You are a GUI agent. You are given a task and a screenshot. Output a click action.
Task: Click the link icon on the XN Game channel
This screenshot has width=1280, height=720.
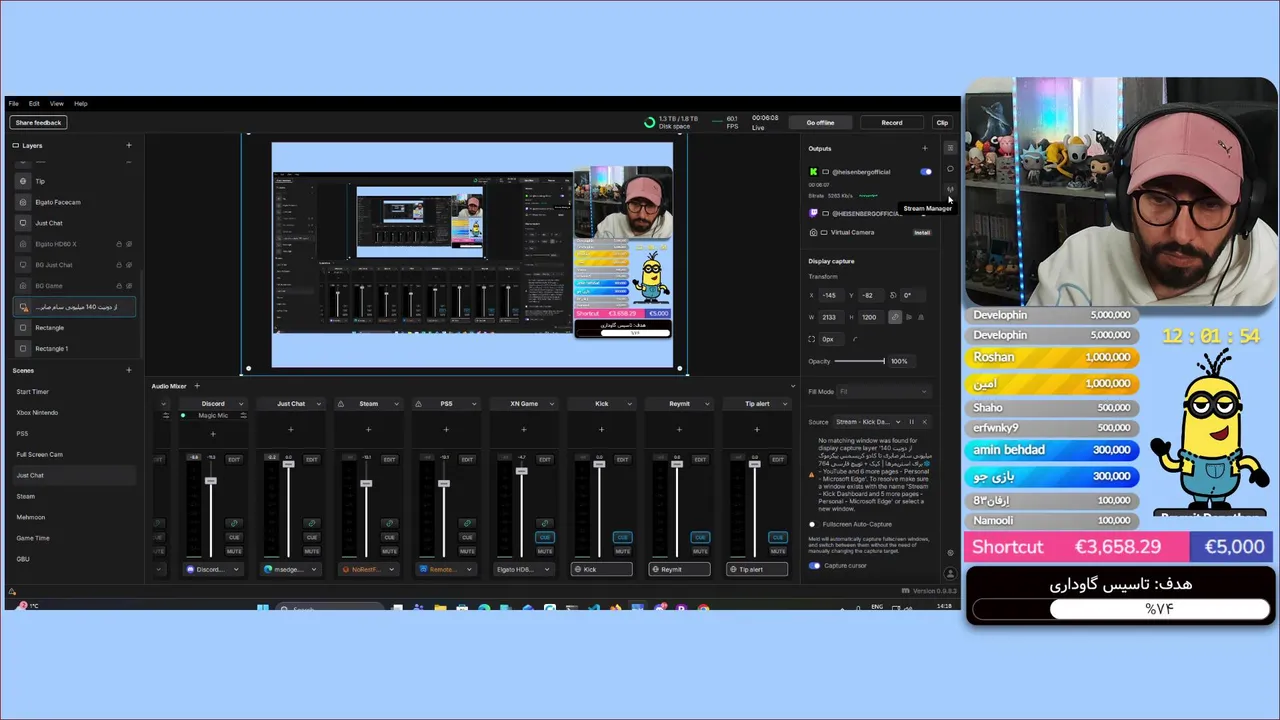tap(545, 523)
